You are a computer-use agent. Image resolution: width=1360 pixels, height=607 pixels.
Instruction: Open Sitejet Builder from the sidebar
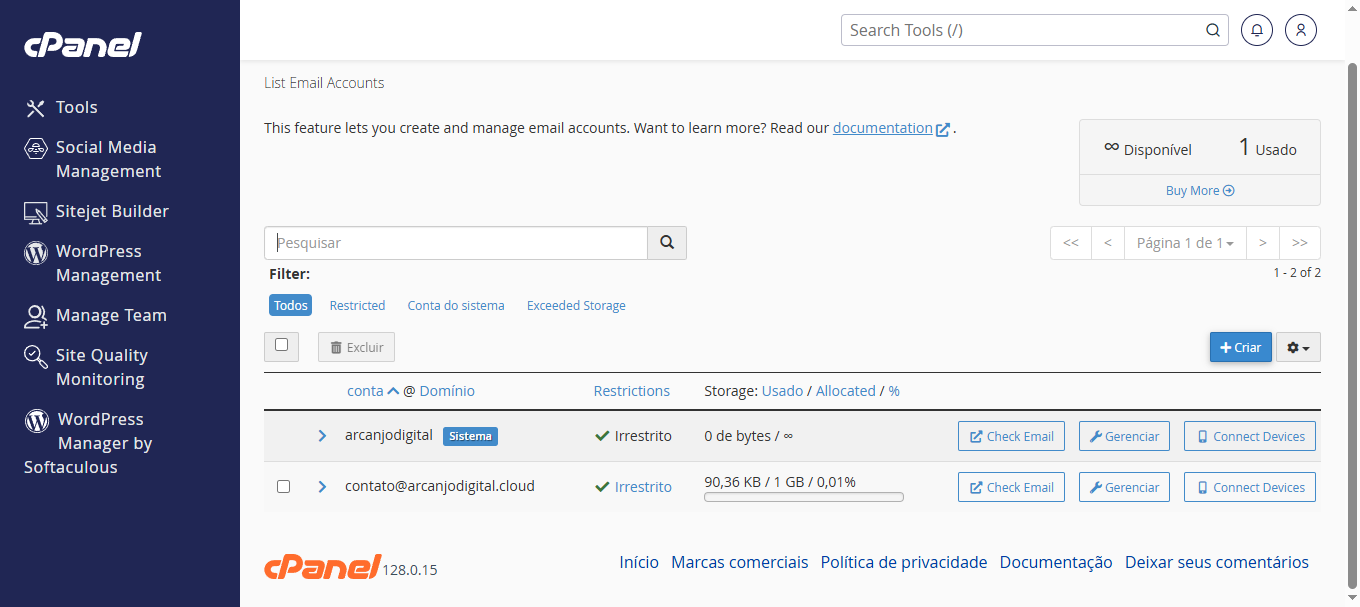(111, 211)
